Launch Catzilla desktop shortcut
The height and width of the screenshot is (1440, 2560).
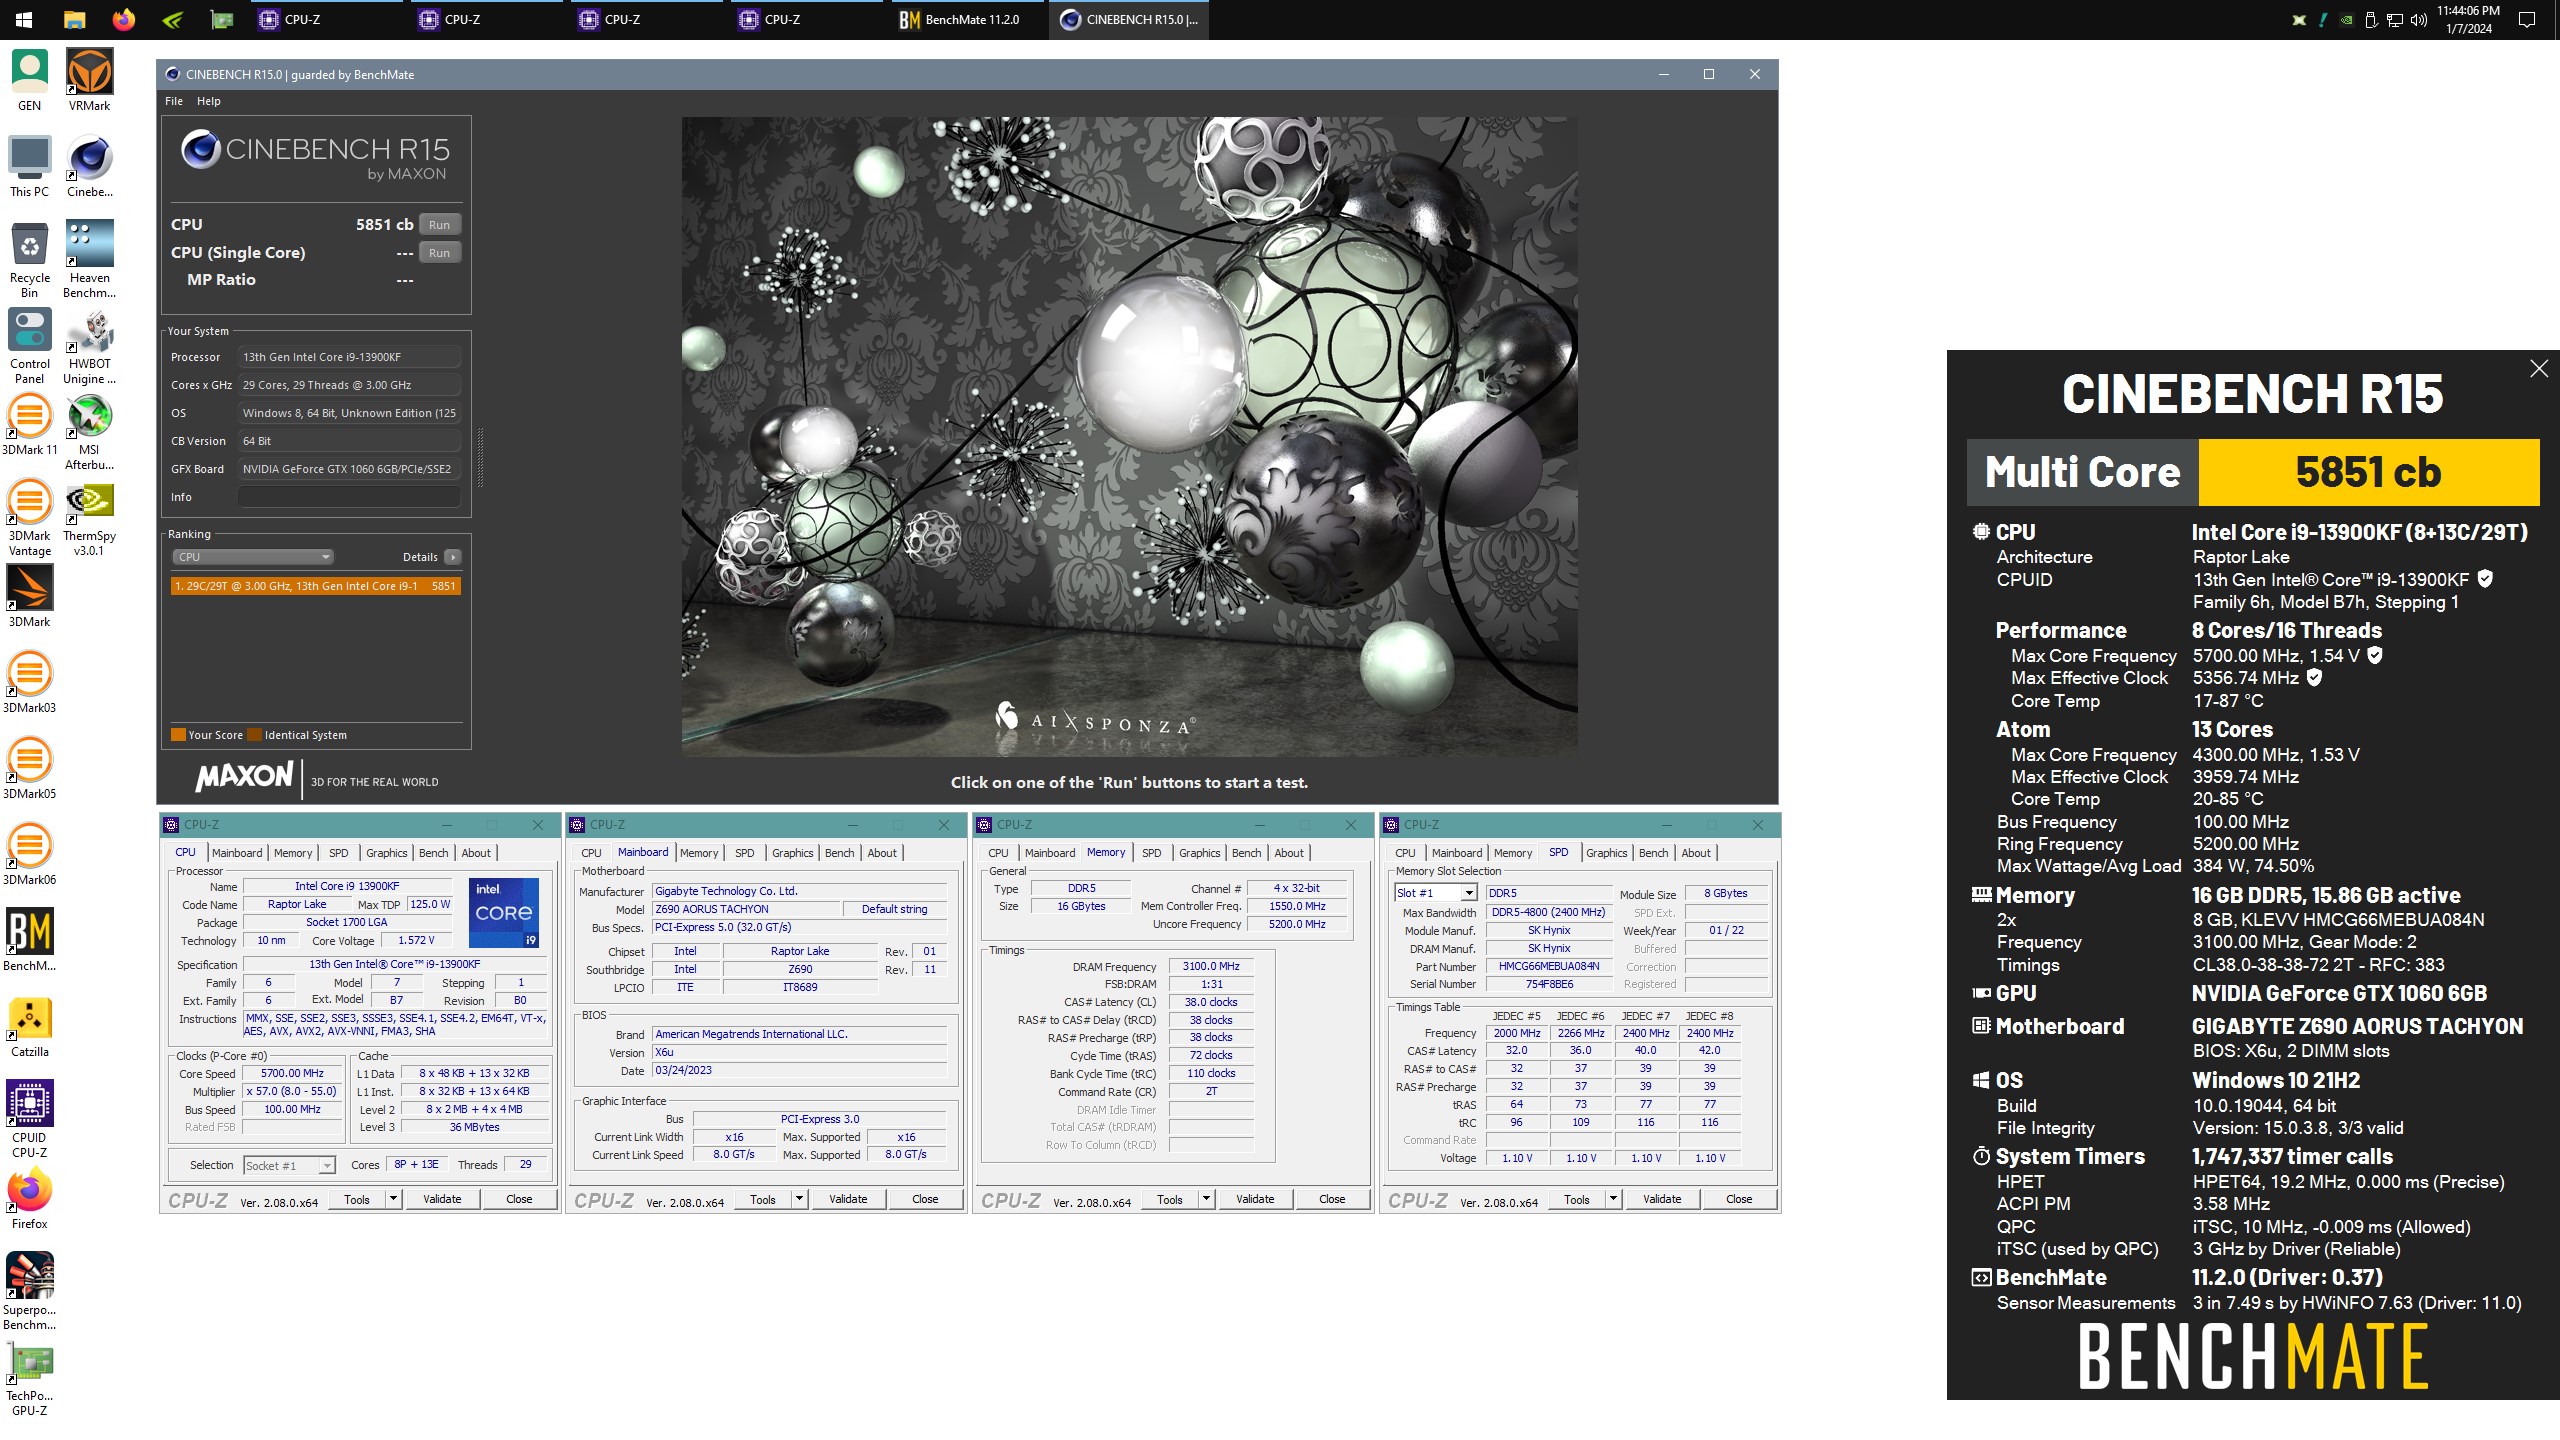29,1027
